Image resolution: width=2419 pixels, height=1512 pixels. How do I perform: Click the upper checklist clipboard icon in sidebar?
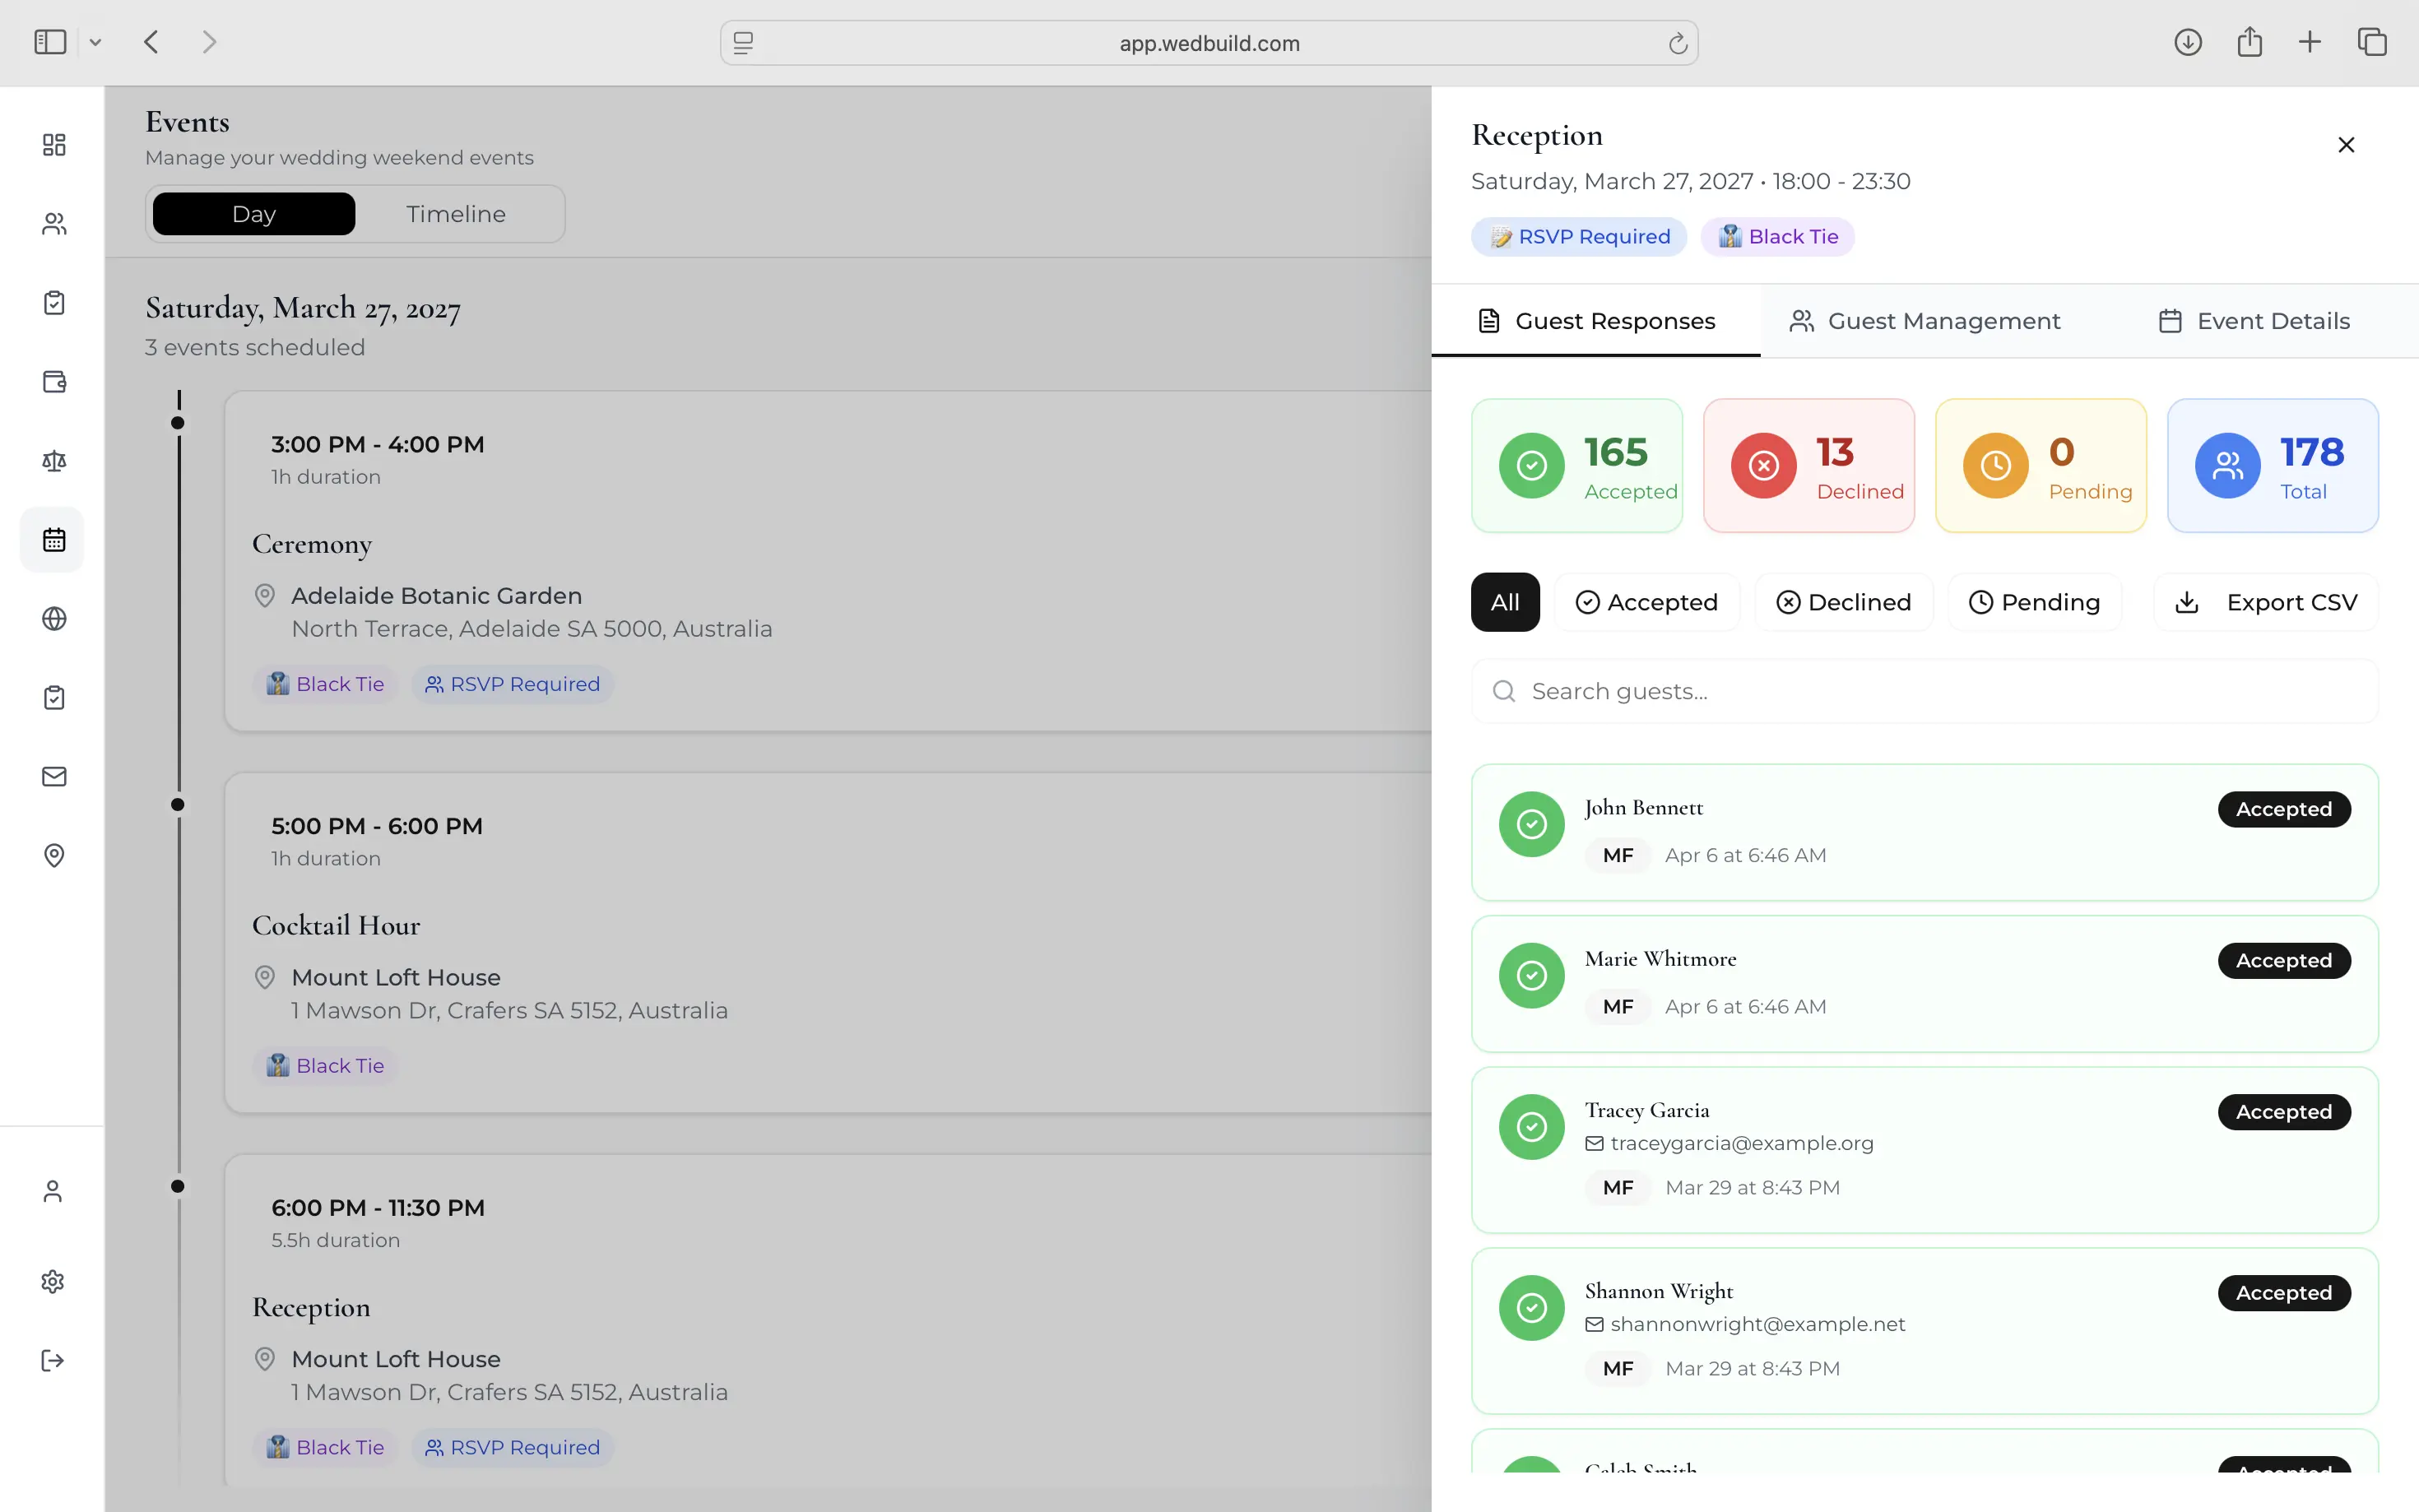click(54, 303)
